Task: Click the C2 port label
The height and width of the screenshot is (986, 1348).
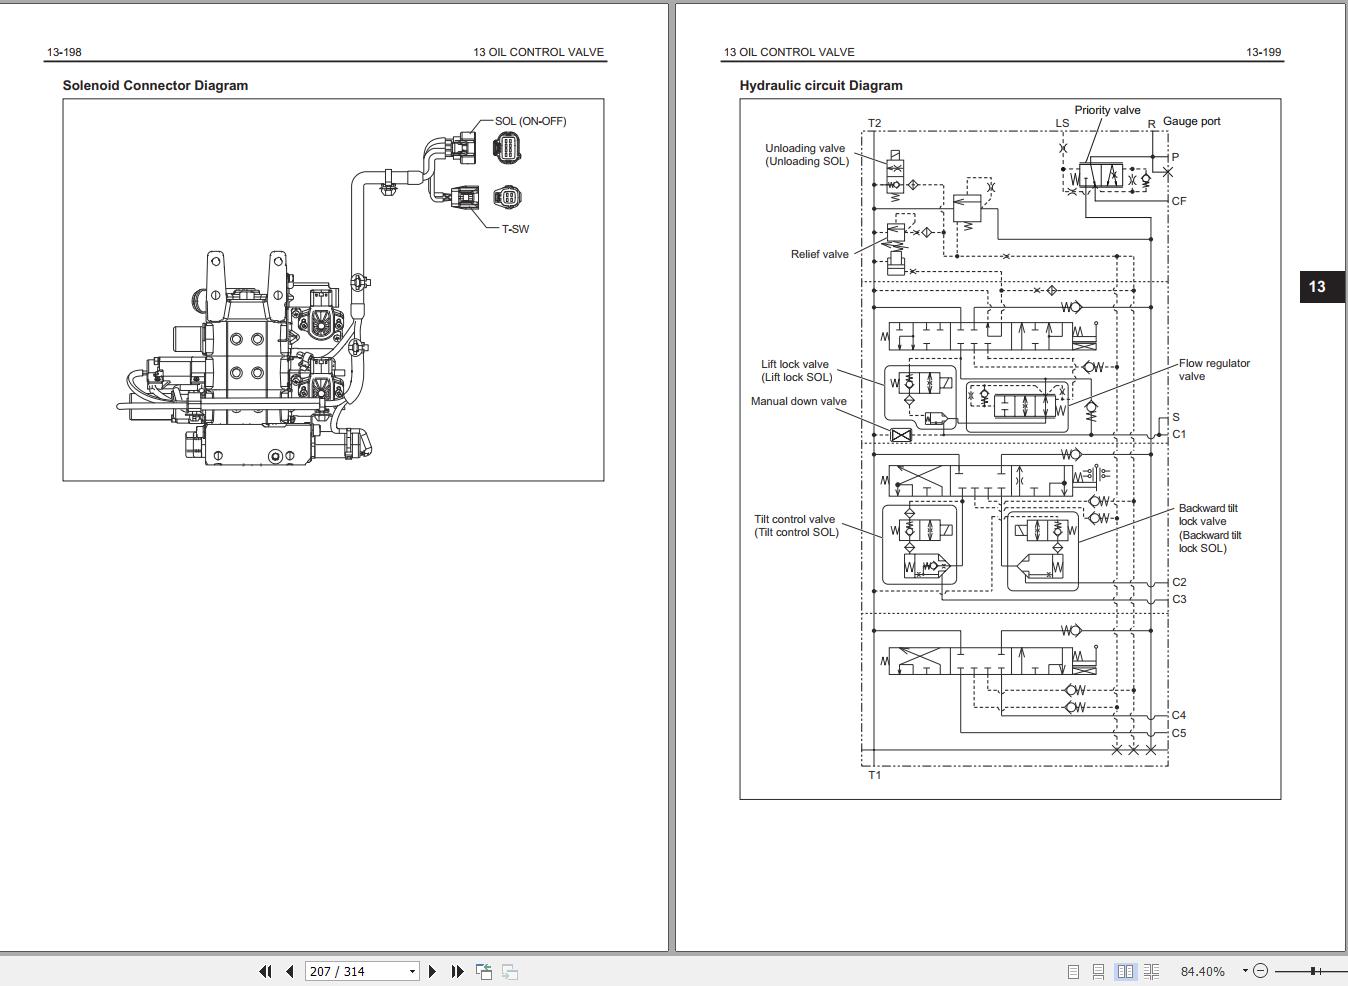Action: pos(1179,582)
